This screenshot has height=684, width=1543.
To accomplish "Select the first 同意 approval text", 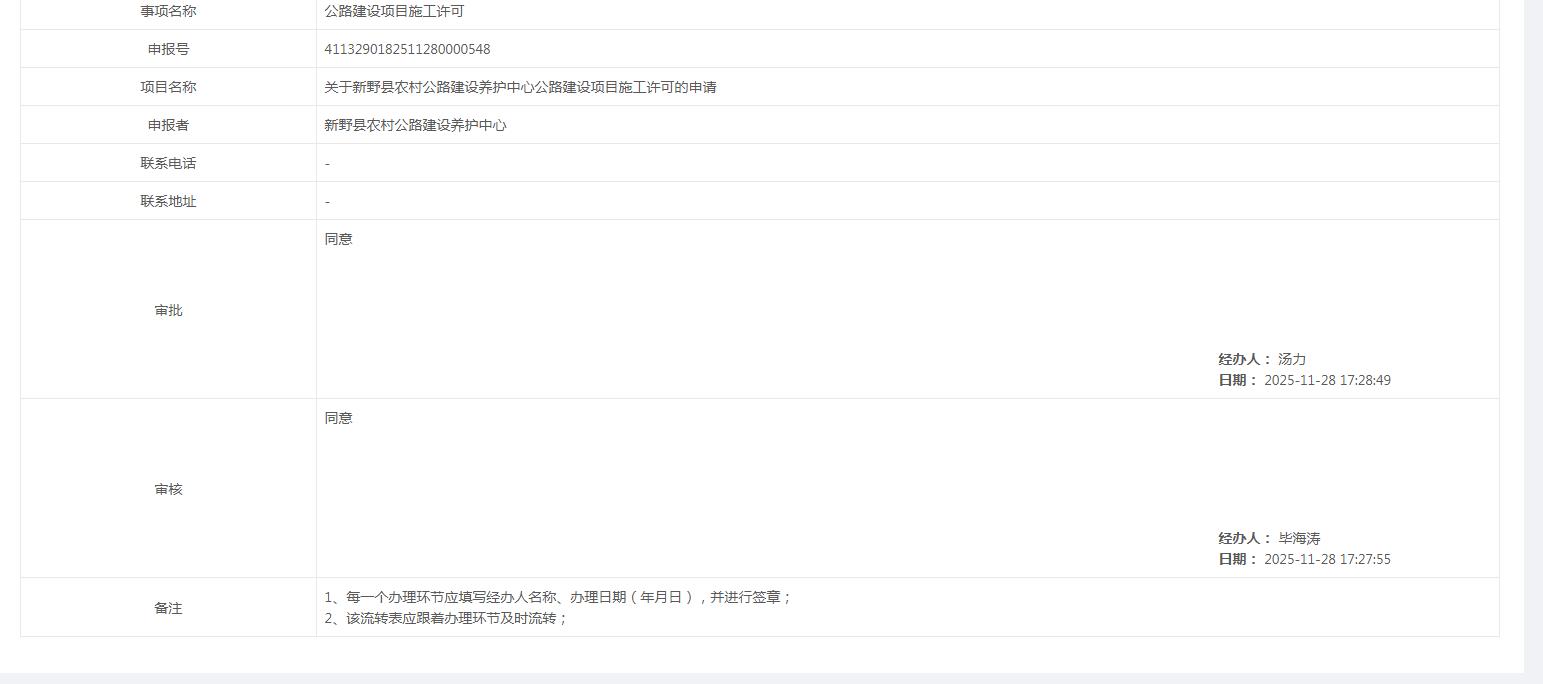I will tap(337, 239).
